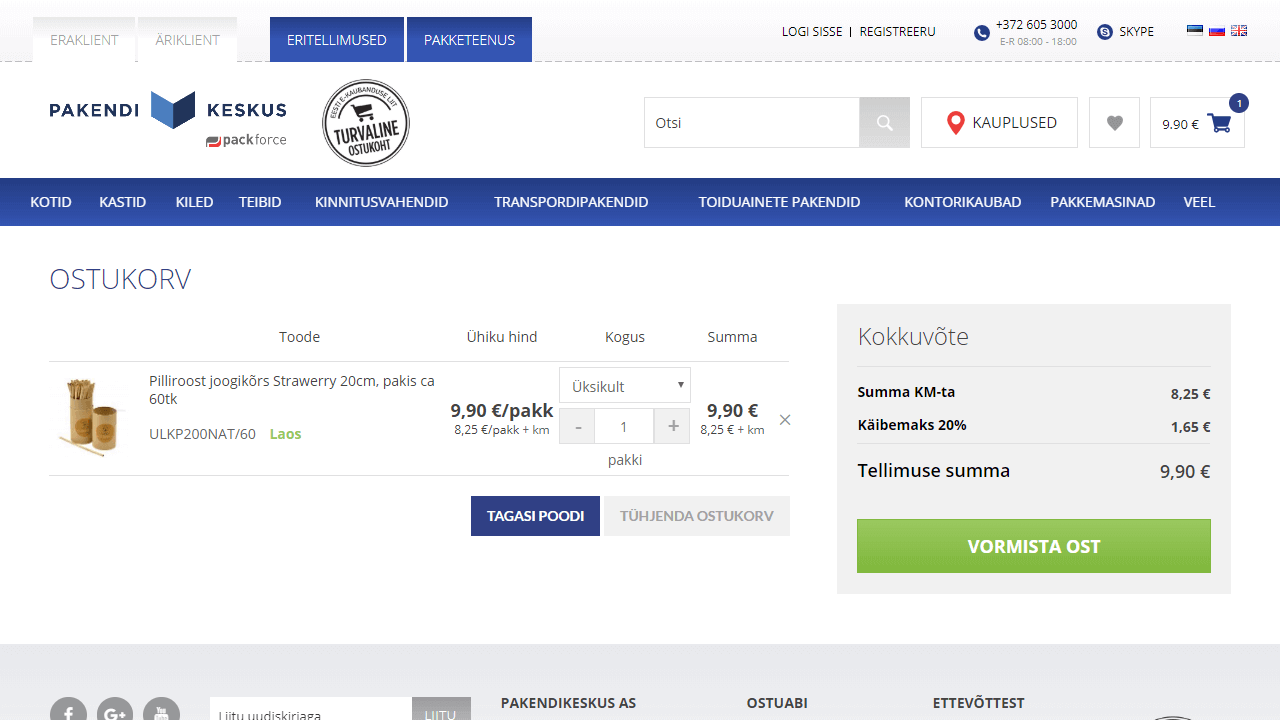Click the Pakendikeskus AS footer heading
Image resolution: width=1280 pixels, height=720 pixels.
pyautogui.click(x=568, y=703)
